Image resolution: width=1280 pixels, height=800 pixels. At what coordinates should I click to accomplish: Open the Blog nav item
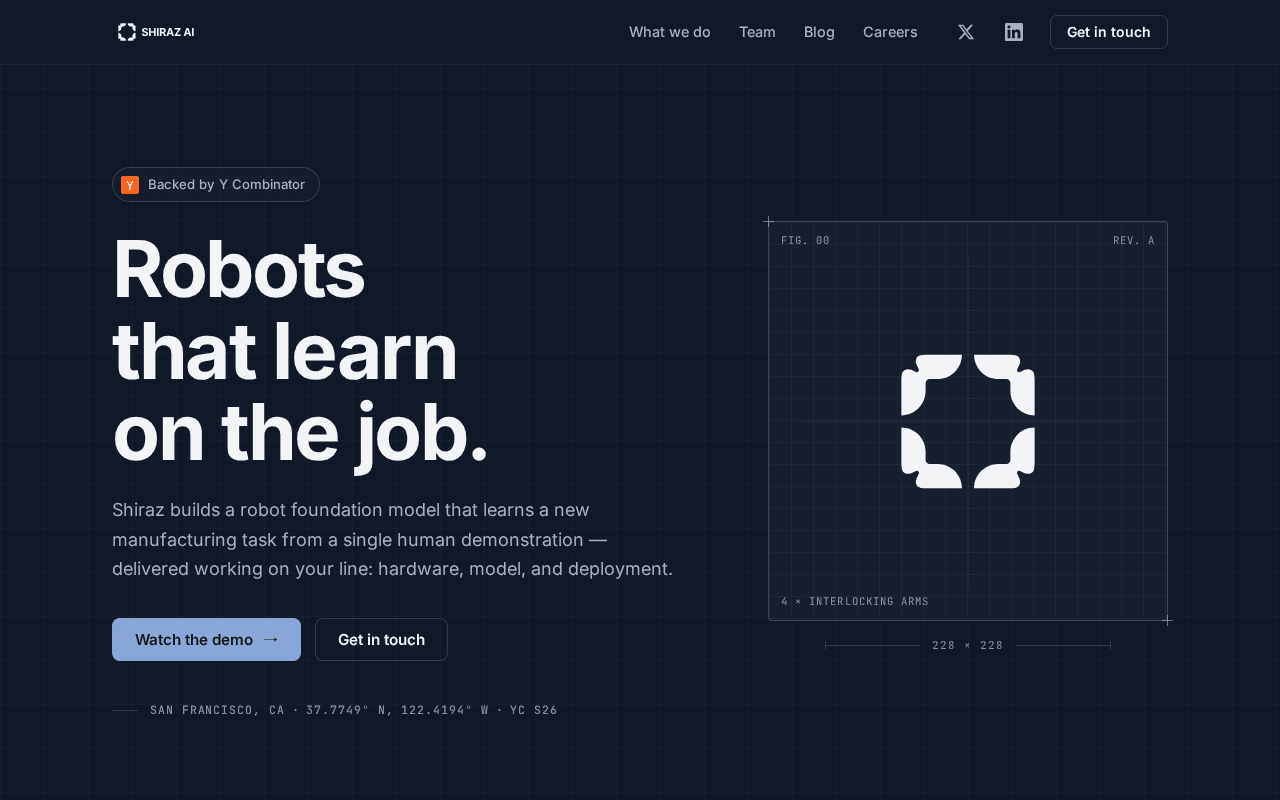(819, 32)
